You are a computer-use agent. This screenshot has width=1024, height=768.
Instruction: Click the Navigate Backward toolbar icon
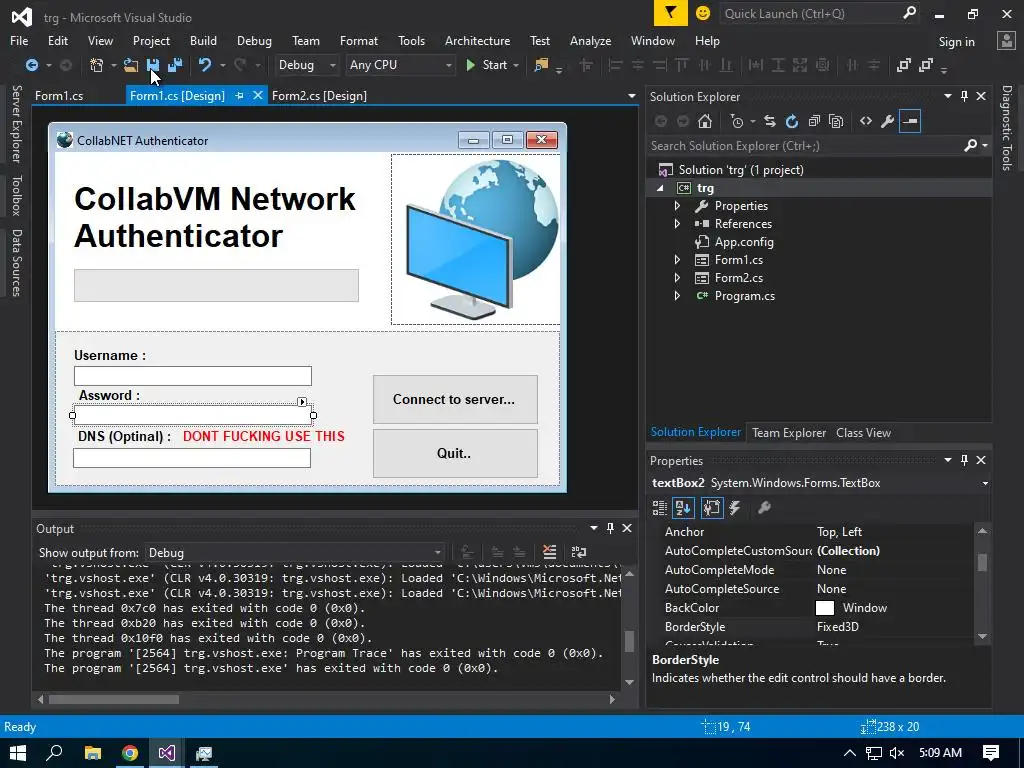pyautogui.click(x=31, y=65)
